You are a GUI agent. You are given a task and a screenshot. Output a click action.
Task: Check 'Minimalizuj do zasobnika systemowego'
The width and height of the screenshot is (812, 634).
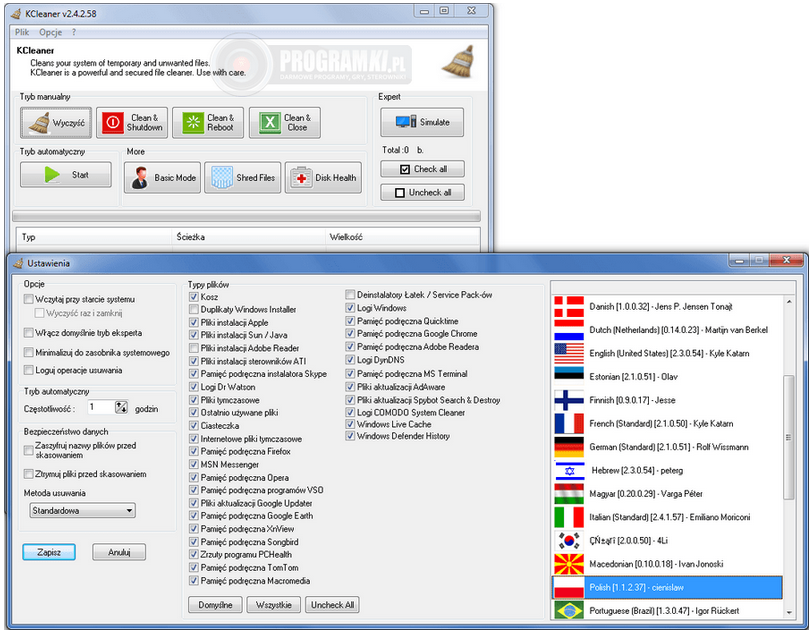(28, 352)
